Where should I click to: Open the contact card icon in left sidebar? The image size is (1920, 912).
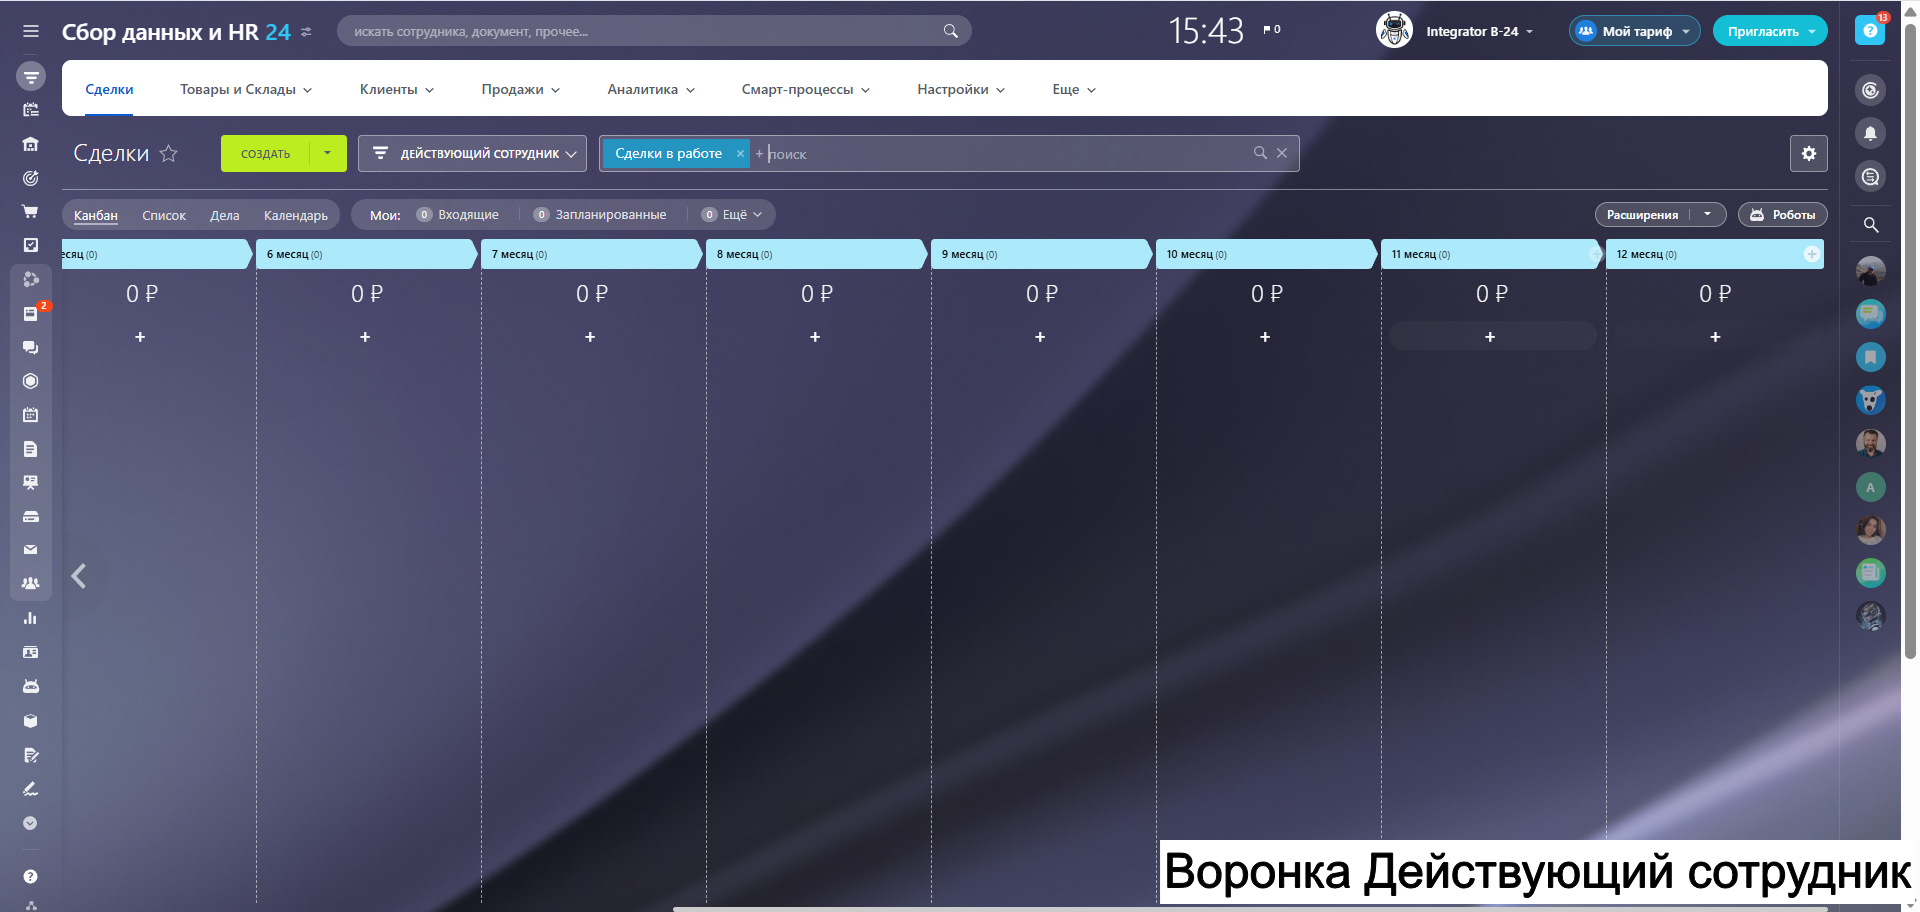coord(31,652)
